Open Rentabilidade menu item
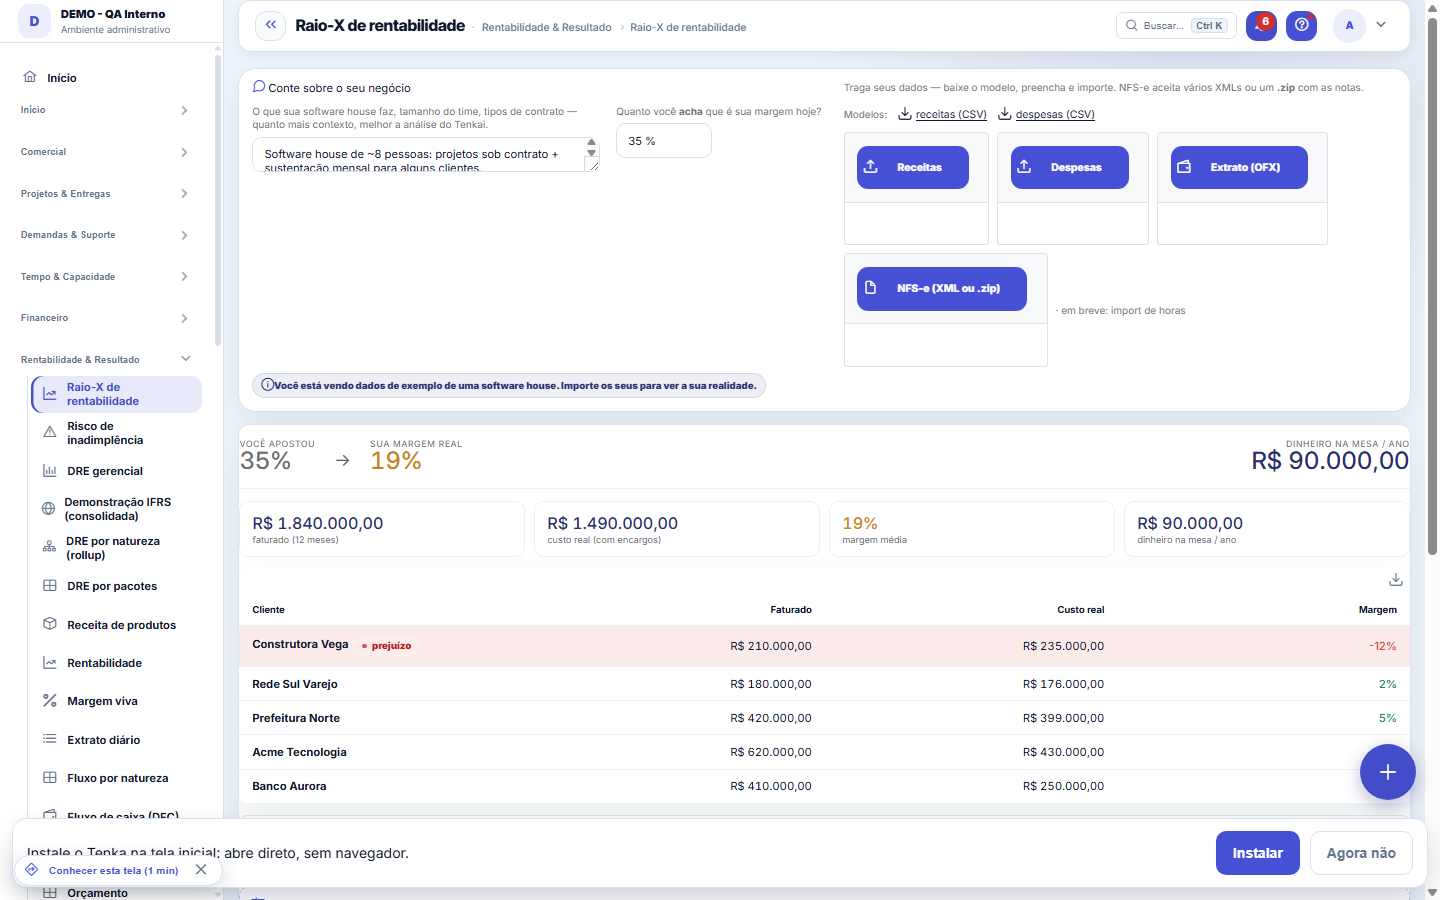 click(x=117, y=663)
